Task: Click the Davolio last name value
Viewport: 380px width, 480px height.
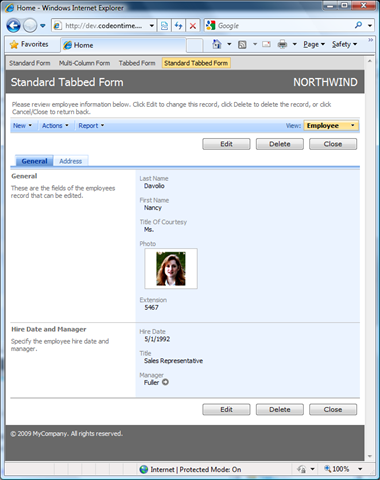Action: [x=154, y=186]
